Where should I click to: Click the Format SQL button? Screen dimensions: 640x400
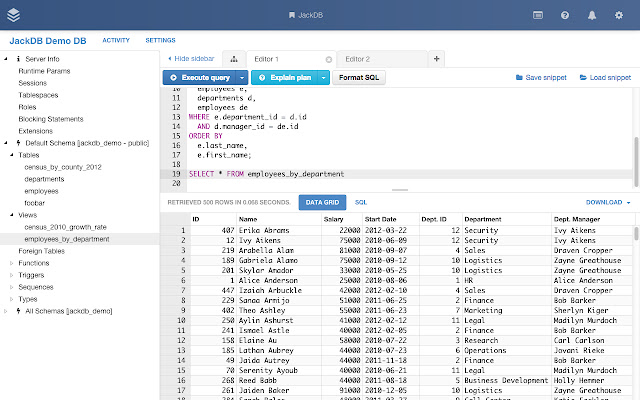[358, 77]
